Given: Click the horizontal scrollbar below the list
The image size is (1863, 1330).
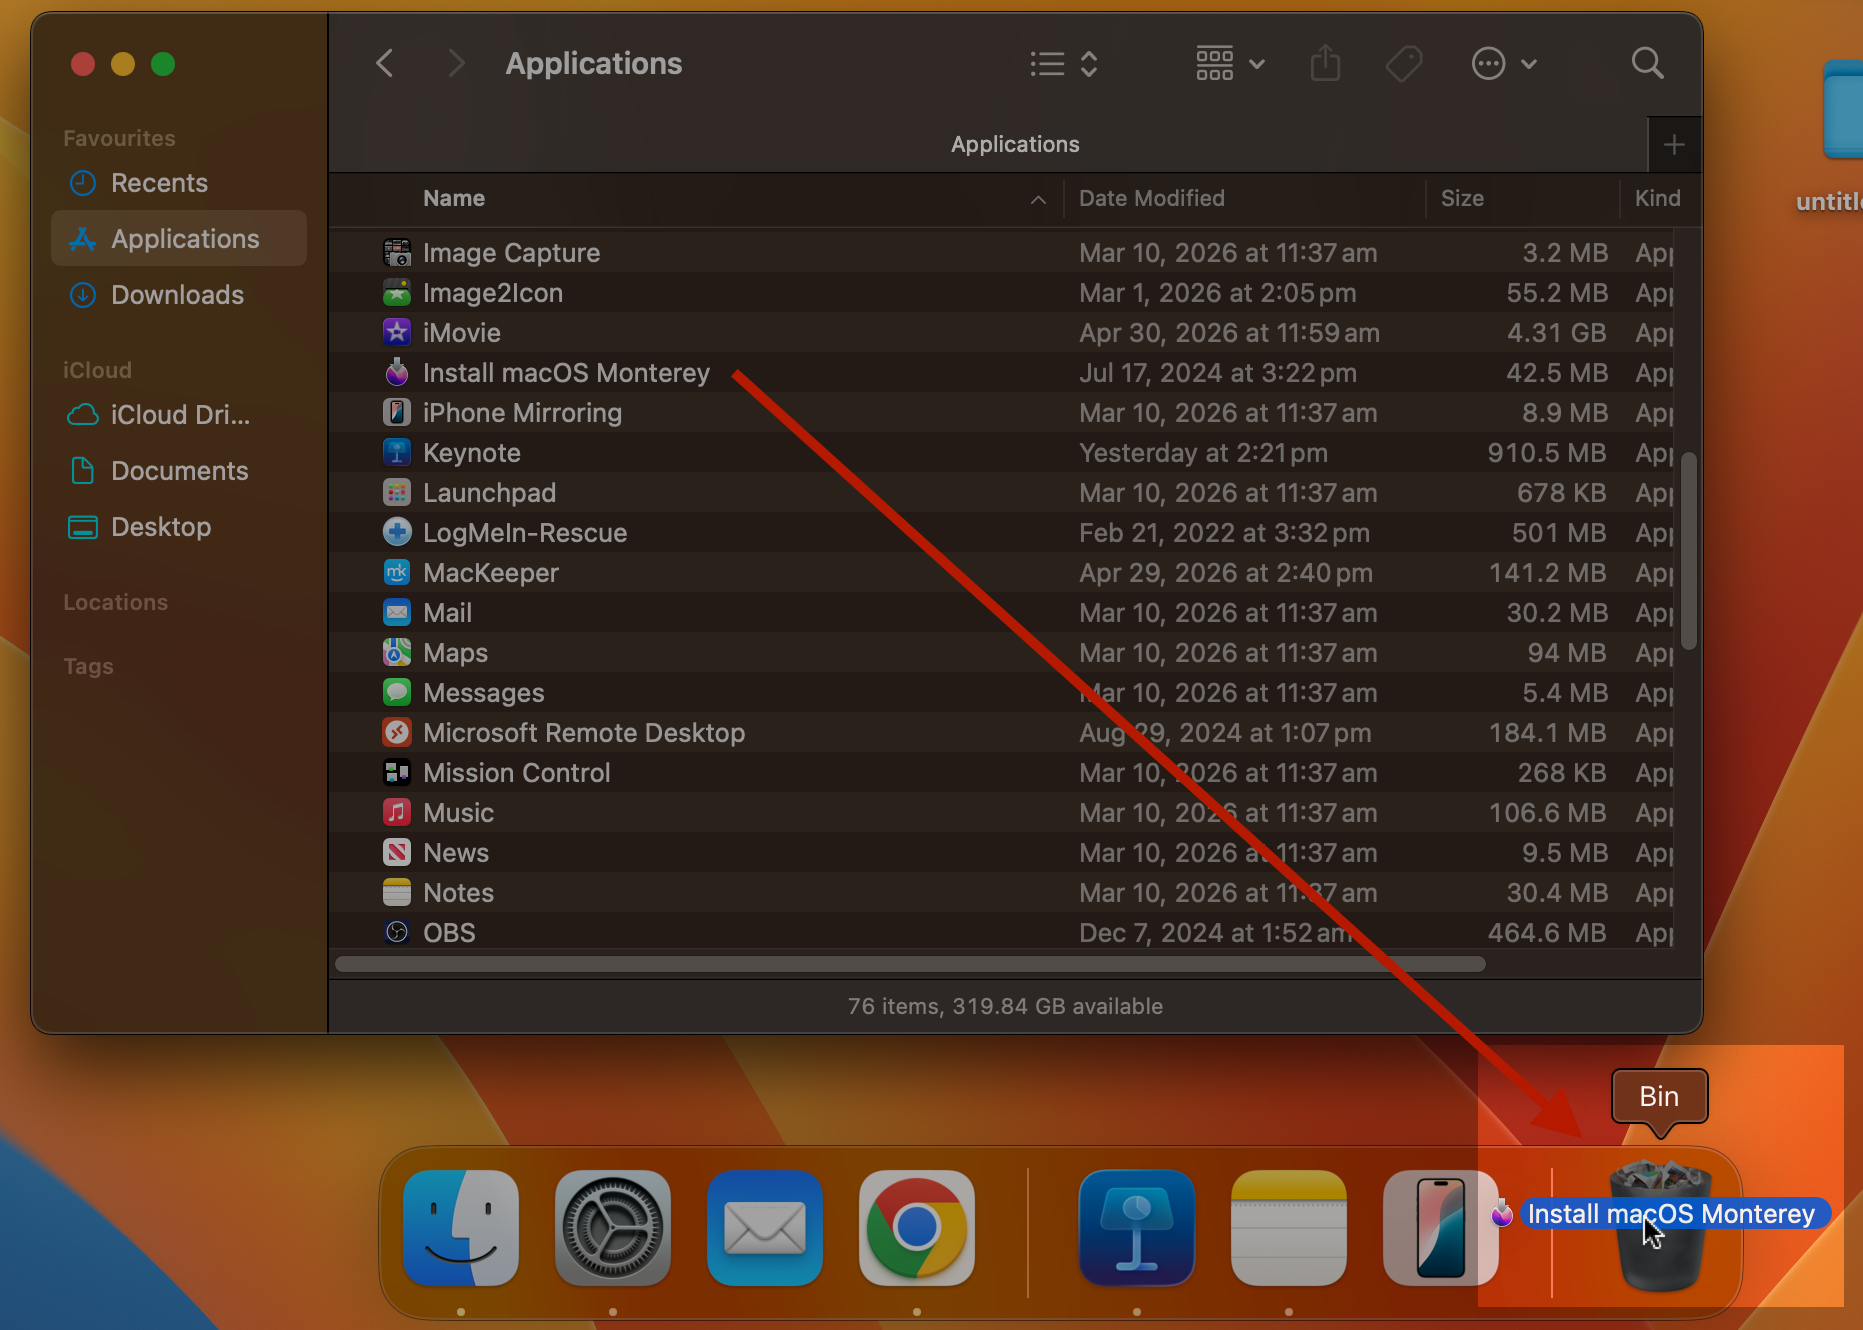Looking at the screenshot, I should [x=910, y=964].
